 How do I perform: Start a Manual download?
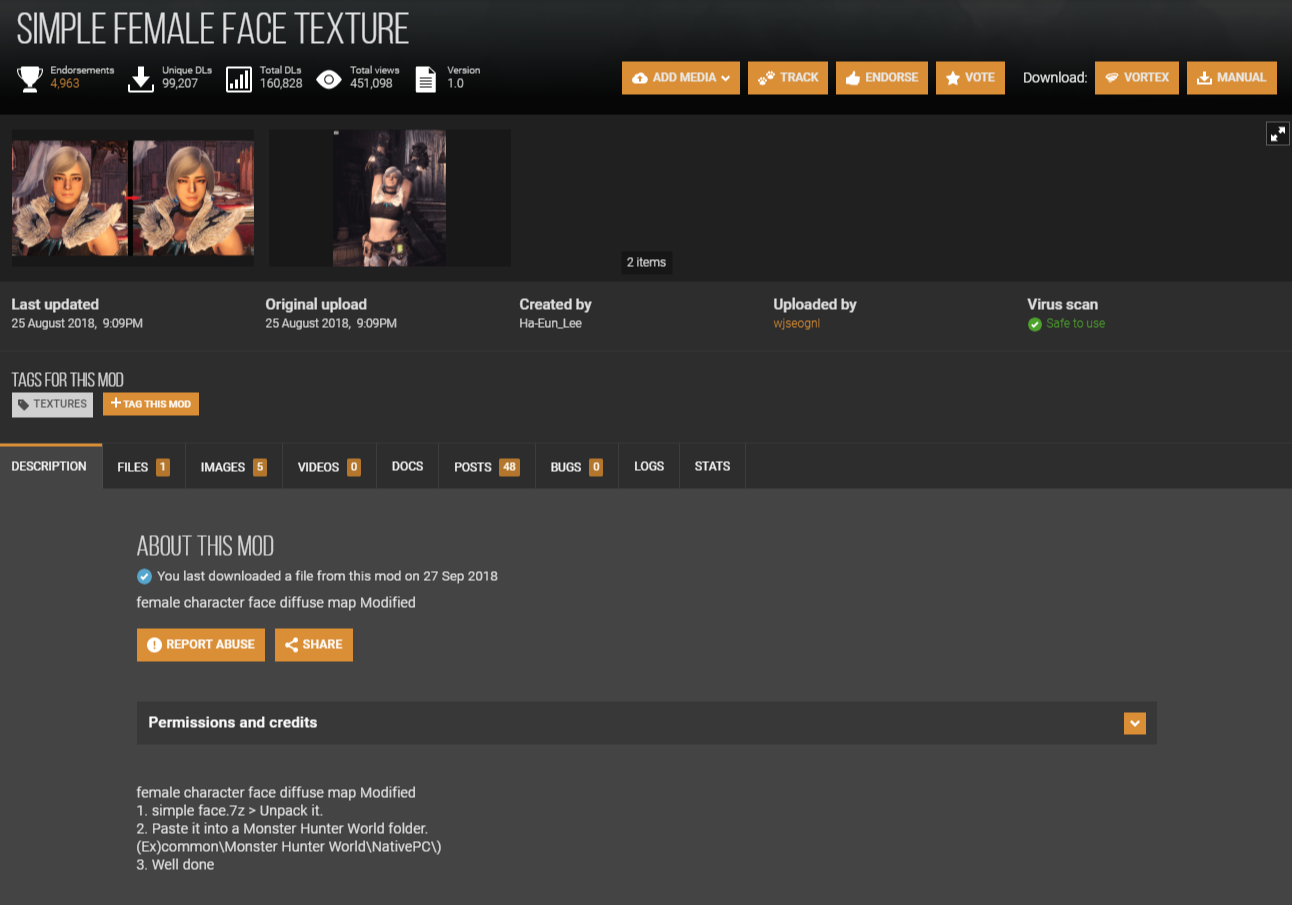[1232, 78]
